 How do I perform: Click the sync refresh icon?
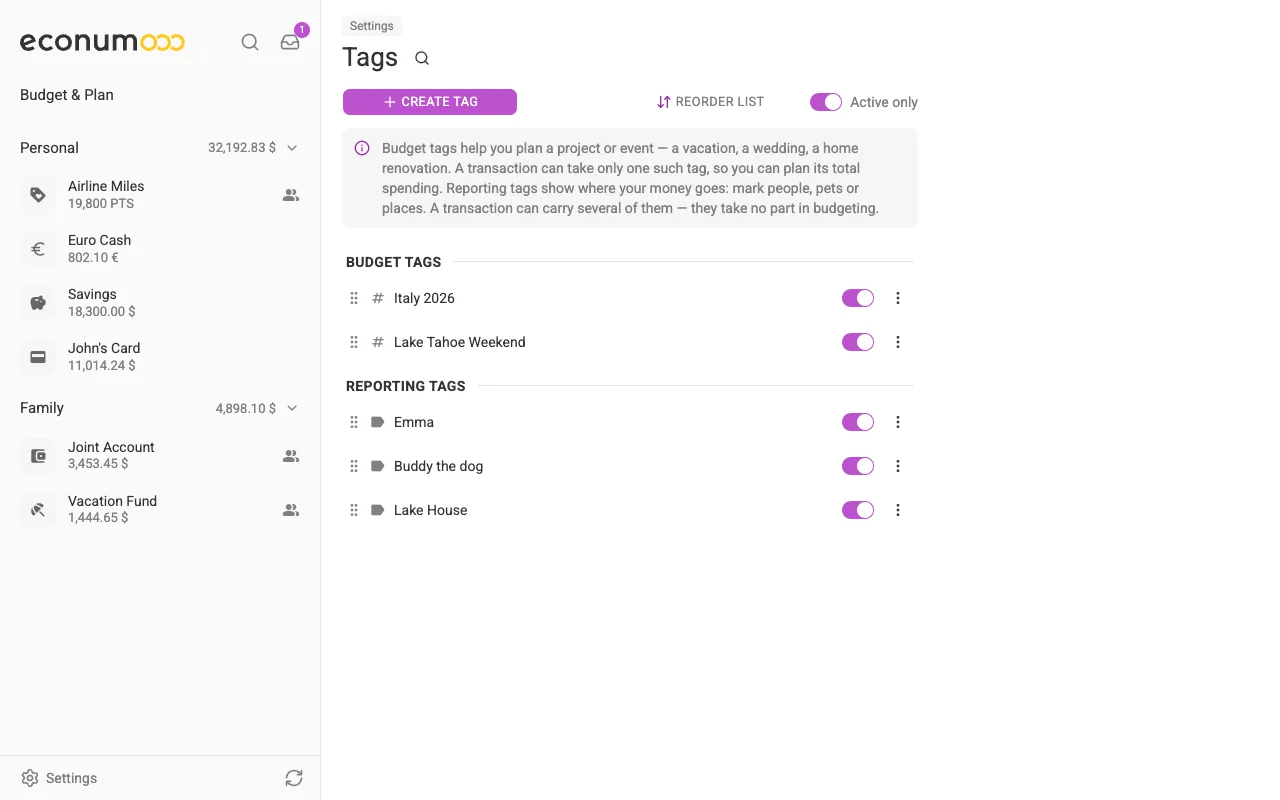(293, 778)
